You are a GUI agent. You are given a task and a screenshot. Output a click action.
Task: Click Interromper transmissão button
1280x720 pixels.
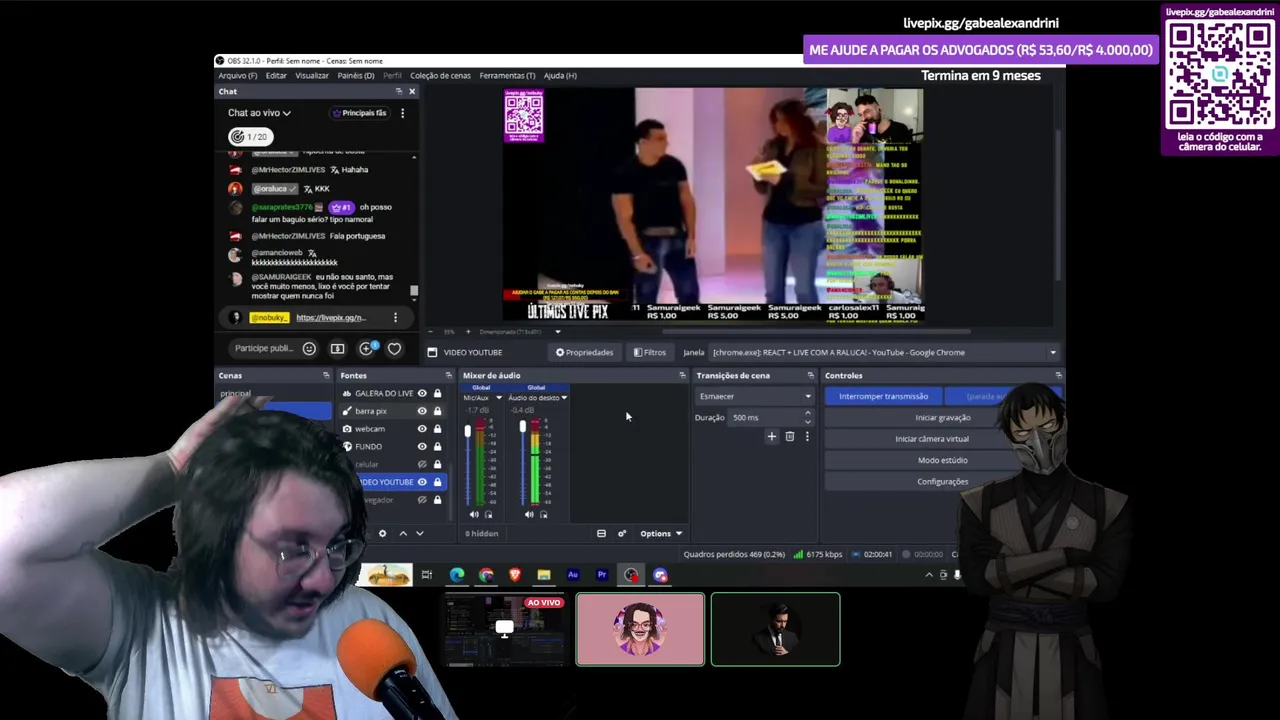click(x=883, y=396)
